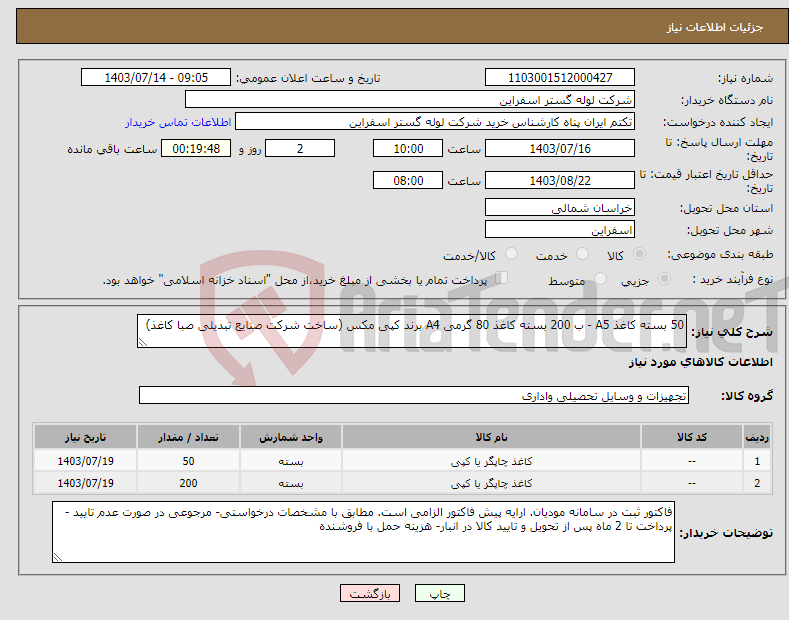This screenshot has width=789, height=620.
Task: Click the گروه کالا field تجهیزات و وسایل تحصیلی واداری
Action: click(x=414, y=396)
